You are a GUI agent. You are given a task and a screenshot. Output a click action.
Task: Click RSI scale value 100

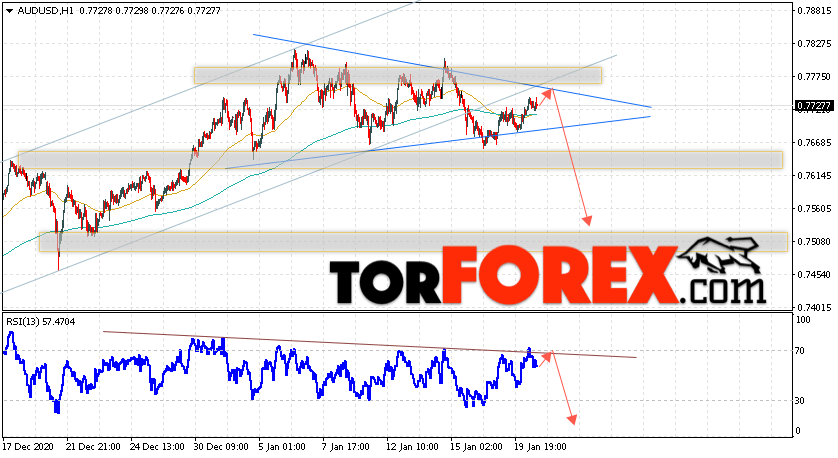803,320
